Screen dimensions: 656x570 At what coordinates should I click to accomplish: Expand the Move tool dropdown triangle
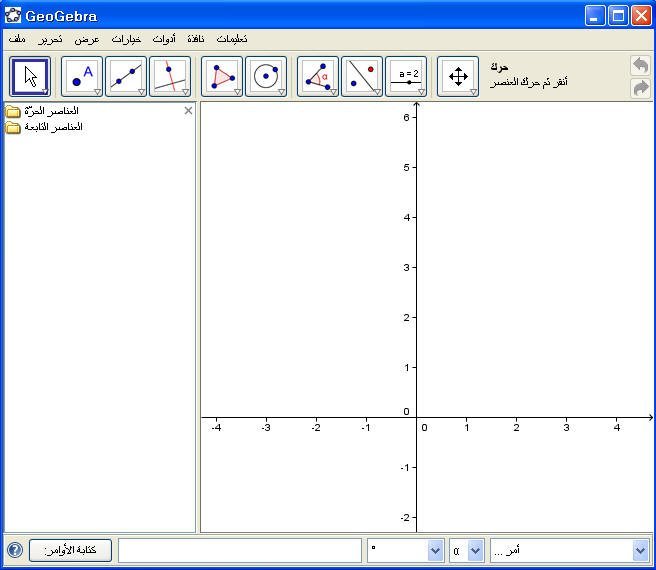coord(45,92)
